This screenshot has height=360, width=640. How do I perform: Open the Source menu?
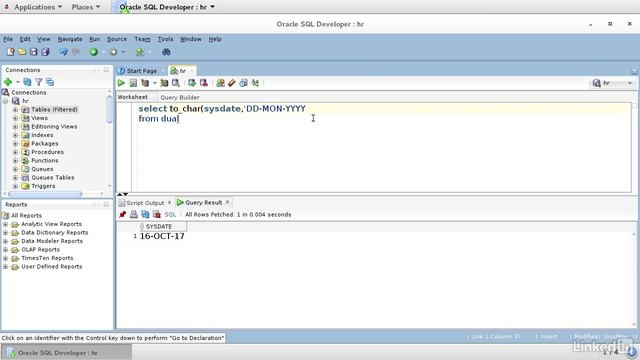point(117,39)
